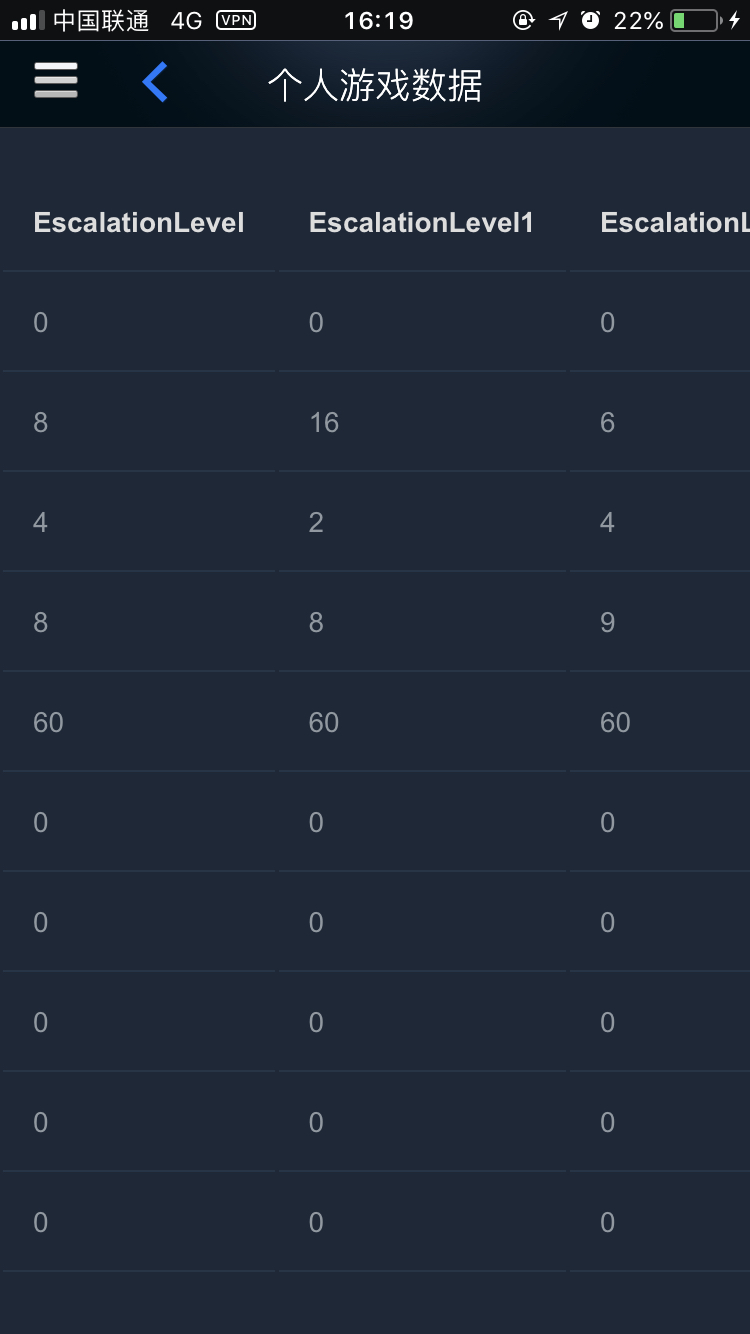Tap the 16:19 clock in status bar
This screenshot has width=750, height=1334.
tap(378, 20)
